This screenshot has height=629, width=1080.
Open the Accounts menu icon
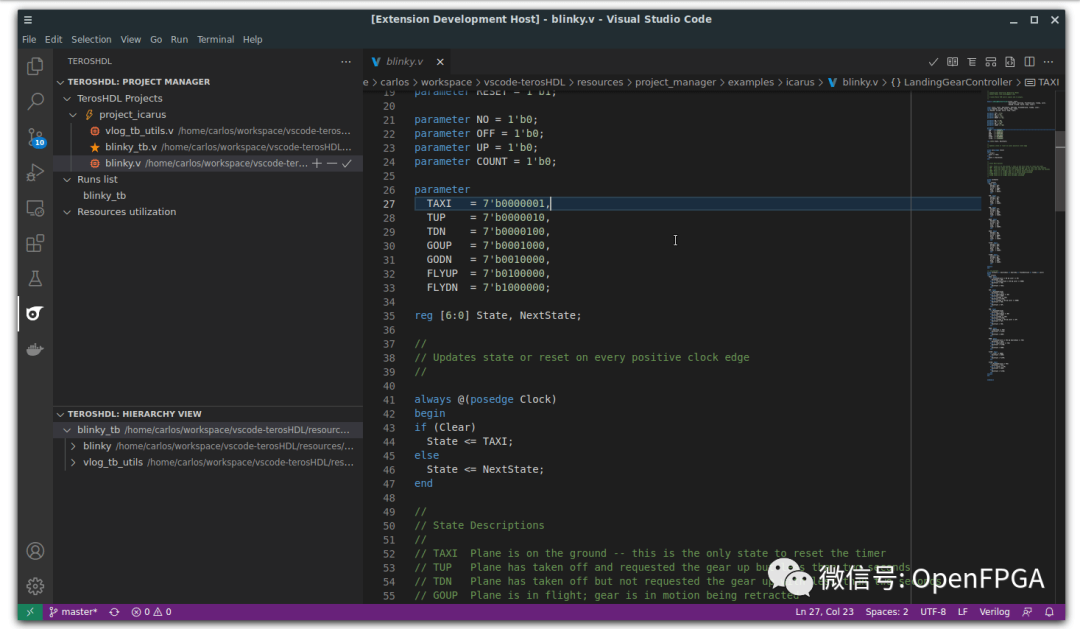[35, 551]
